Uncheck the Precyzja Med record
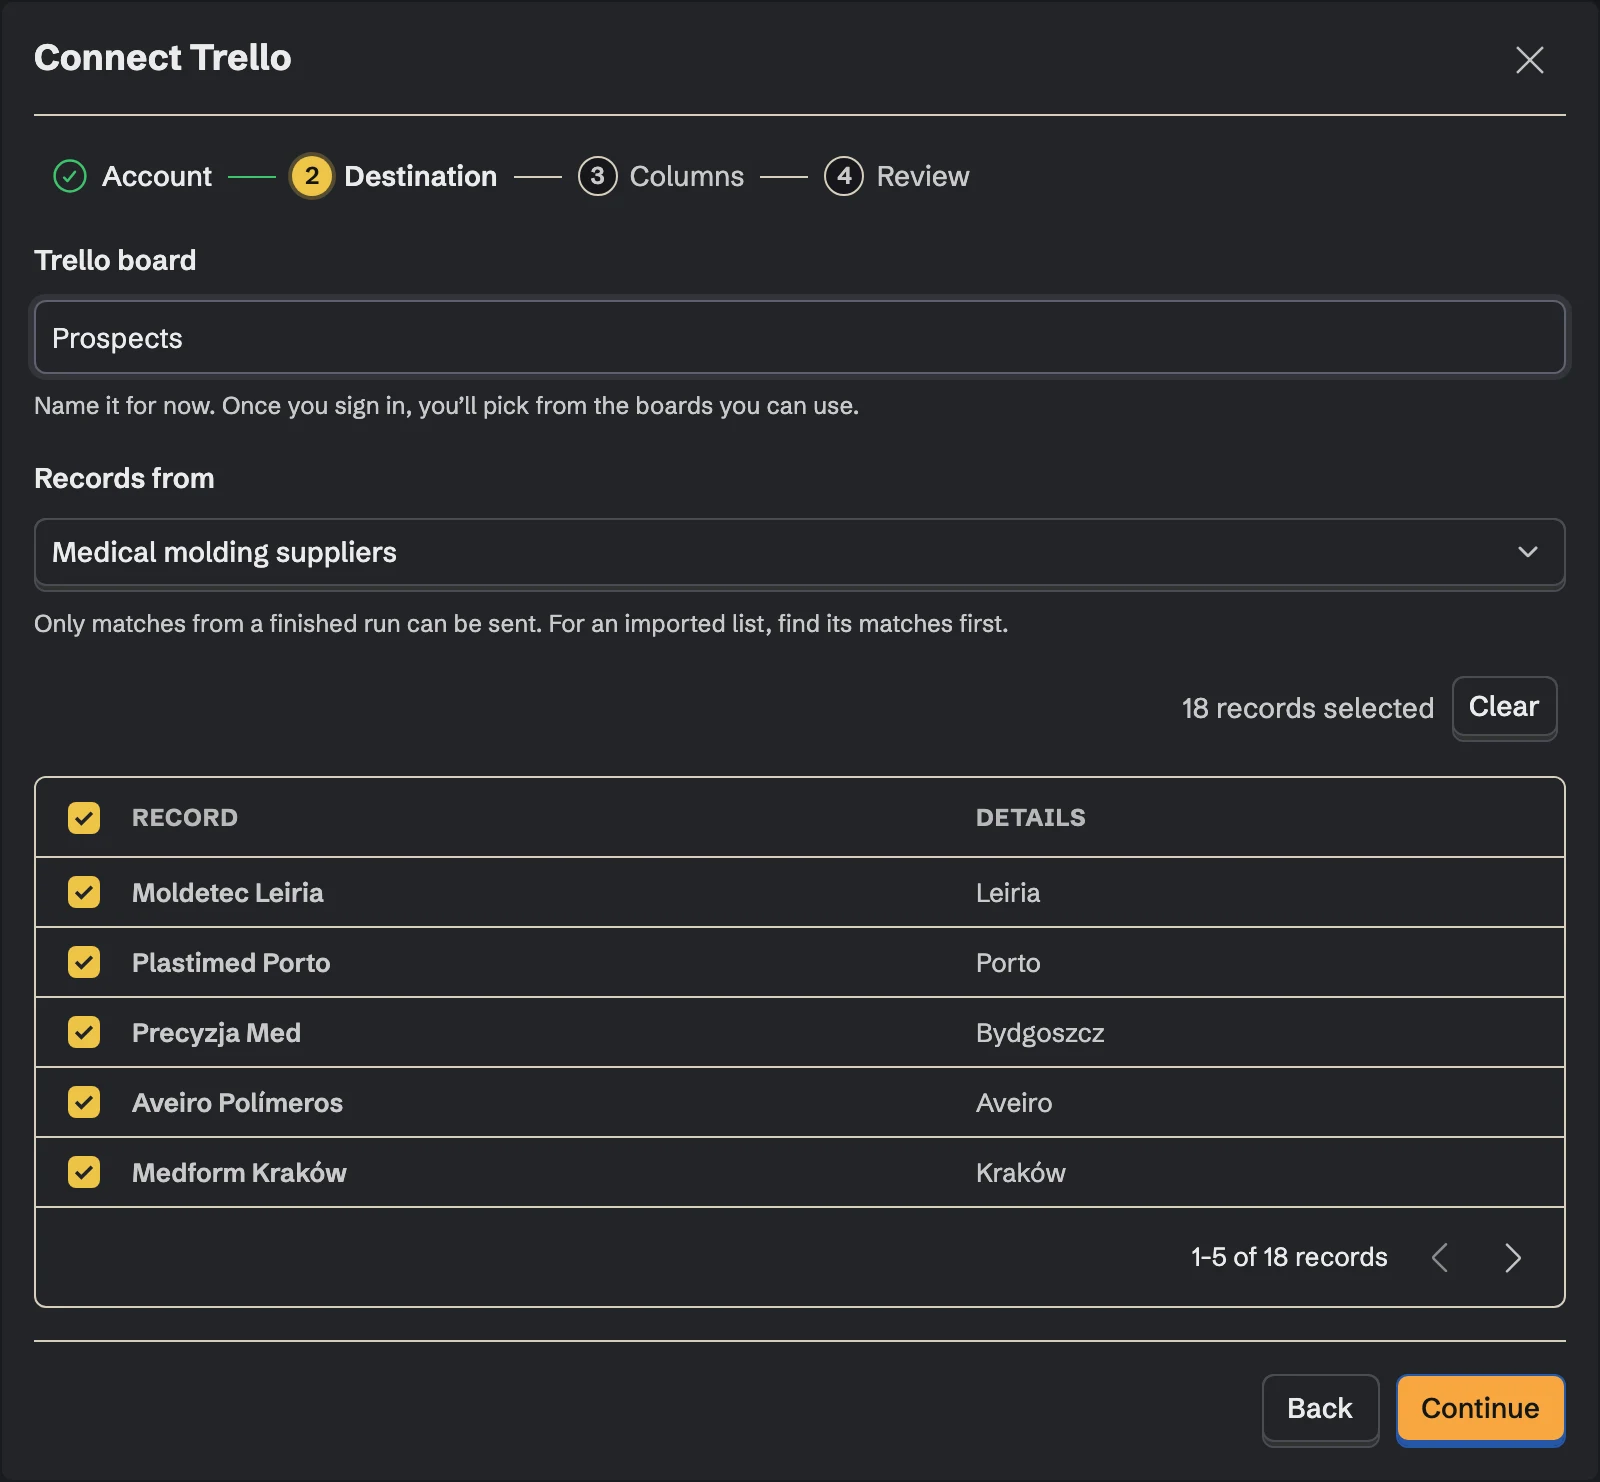1600x1482 pixels. click(x=84, y=1032)
